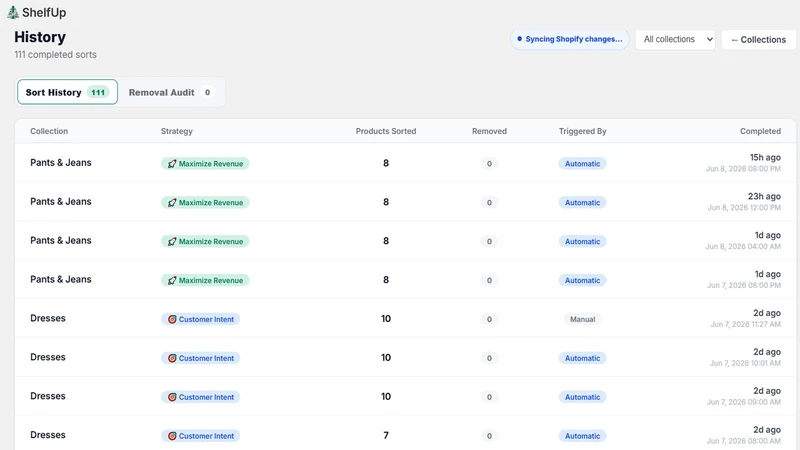The image size is (800, 450).
Task: Click the Strategy column header
Action: (x=177, y=131)
